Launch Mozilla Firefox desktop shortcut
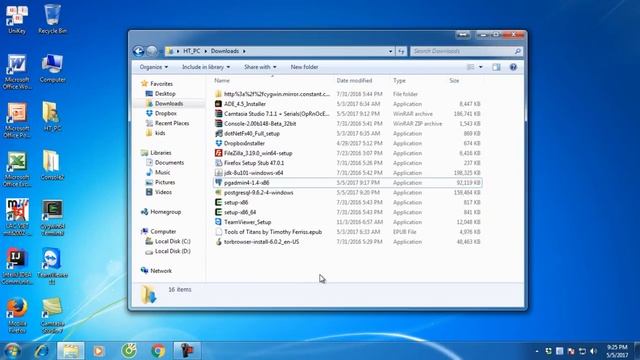 tap(17, 316)
